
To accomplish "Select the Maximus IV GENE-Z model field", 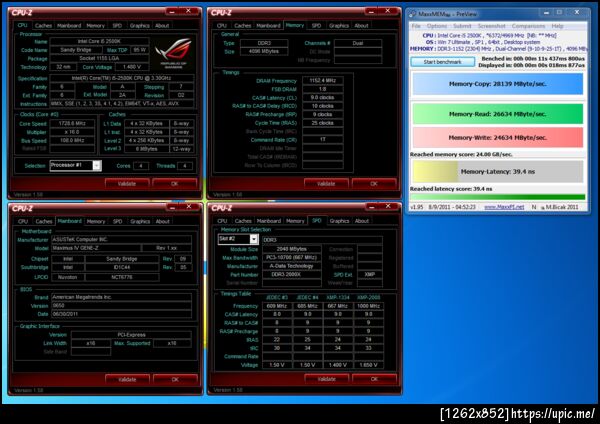I will click(x=96, y=248).
